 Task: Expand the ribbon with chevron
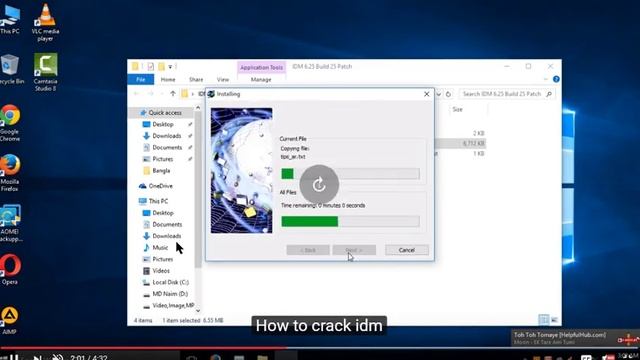click(x=546, y=79)
